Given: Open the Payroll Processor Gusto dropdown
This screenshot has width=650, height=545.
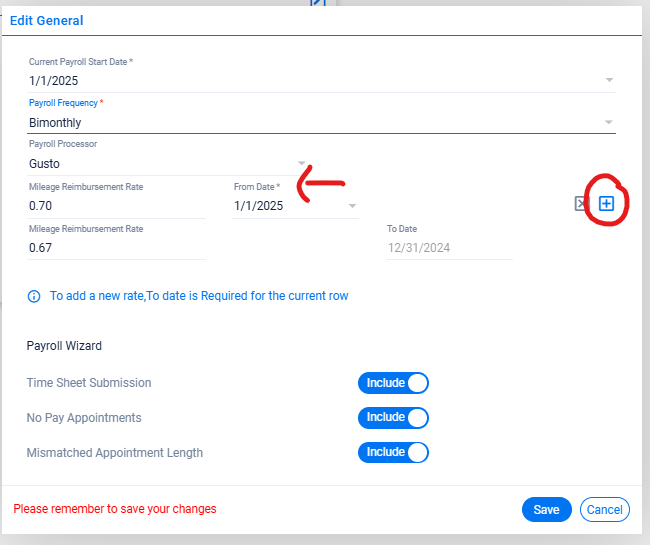Looking at the screenshot, I should pyautogui.click(x=302, y=163).
